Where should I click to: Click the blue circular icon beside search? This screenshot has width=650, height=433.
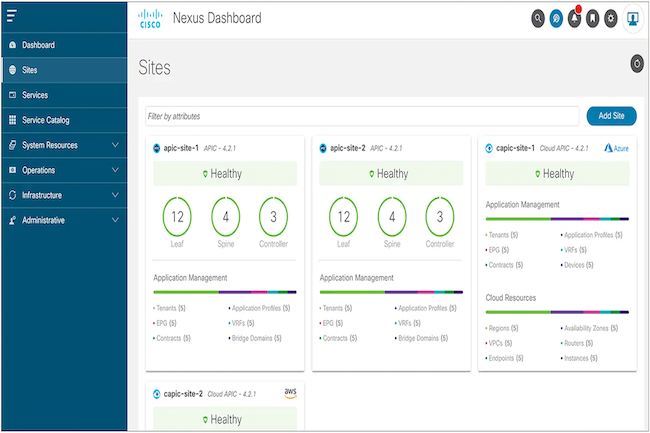click(x=556, y=19)
